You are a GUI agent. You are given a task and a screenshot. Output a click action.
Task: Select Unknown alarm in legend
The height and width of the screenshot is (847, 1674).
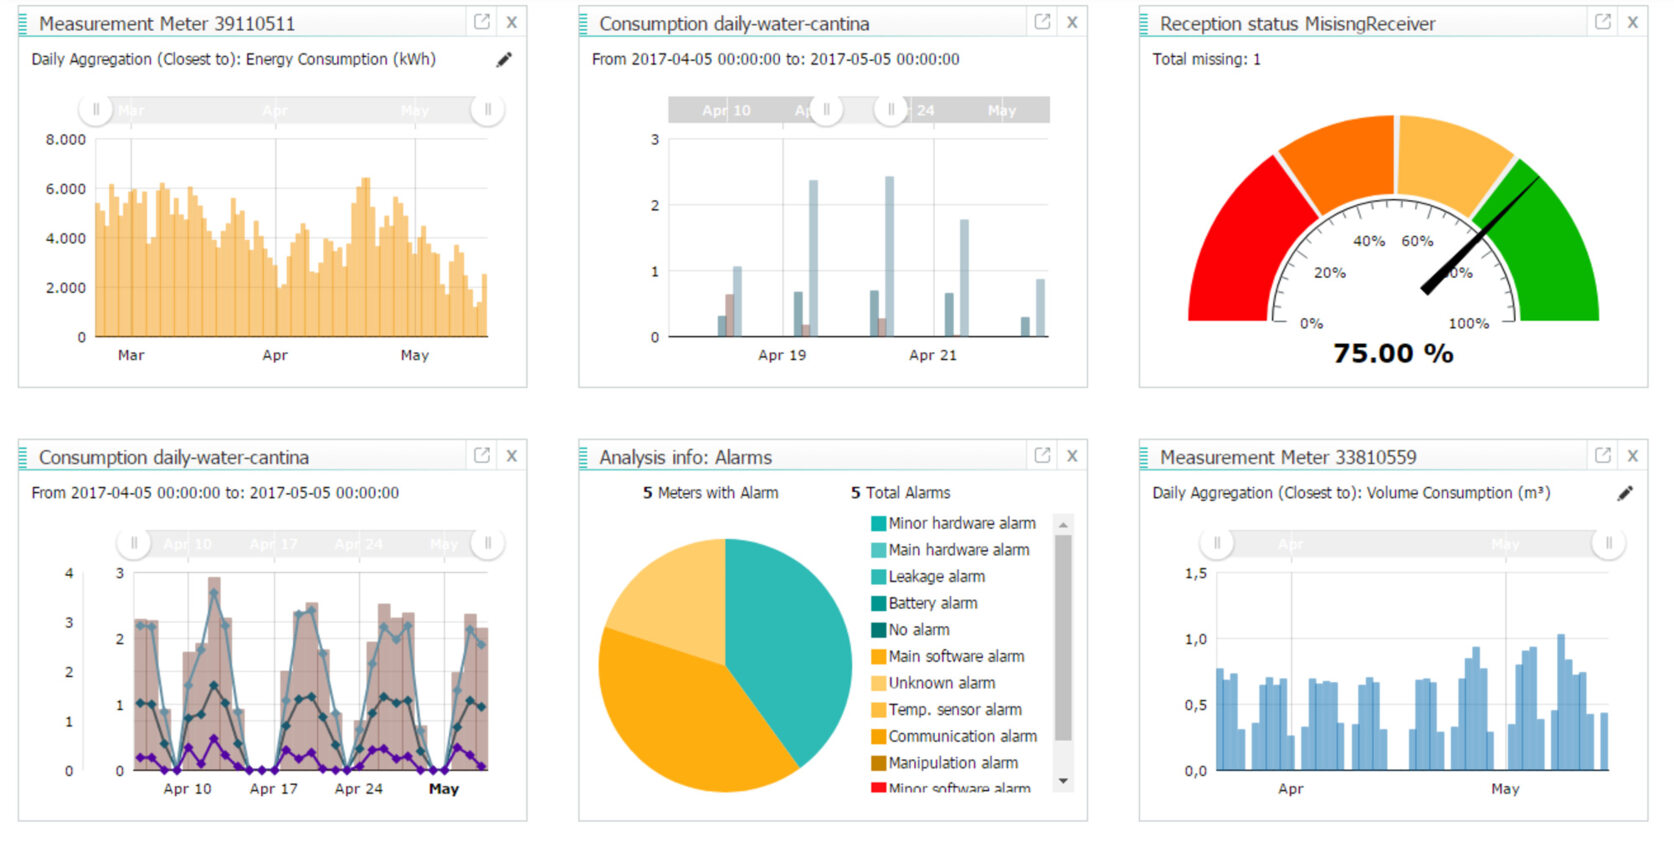[941, 683]
